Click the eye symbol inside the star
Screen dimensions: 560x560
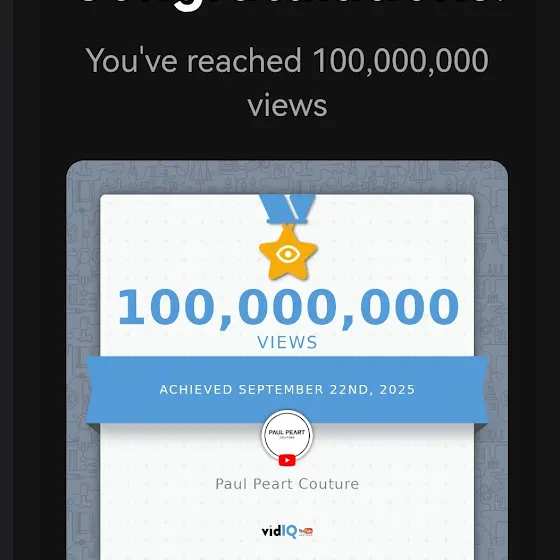point(288,254)
